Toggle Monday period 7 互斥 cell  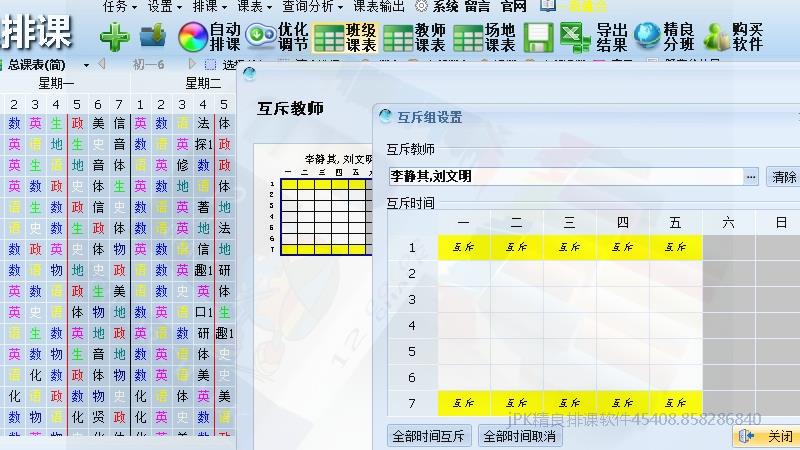pos(463,403)
